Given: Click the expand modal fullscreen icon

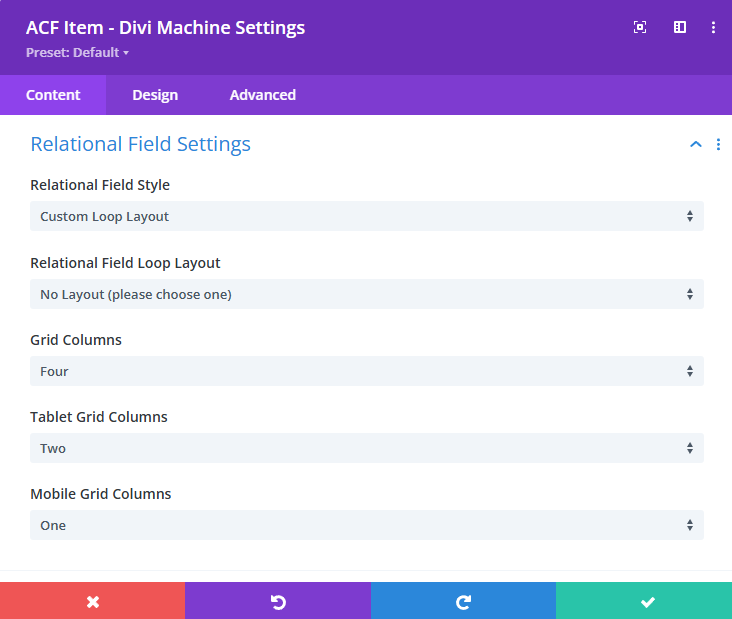Looking at the screenshot, I should tap(640, 27).
